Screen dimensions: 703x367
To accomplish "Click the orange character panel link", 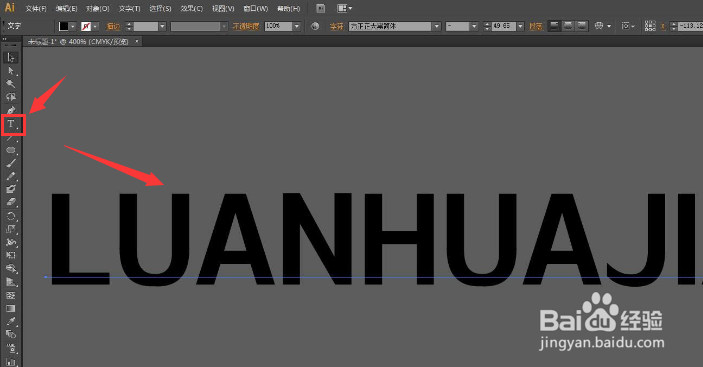I will [336, 26].
